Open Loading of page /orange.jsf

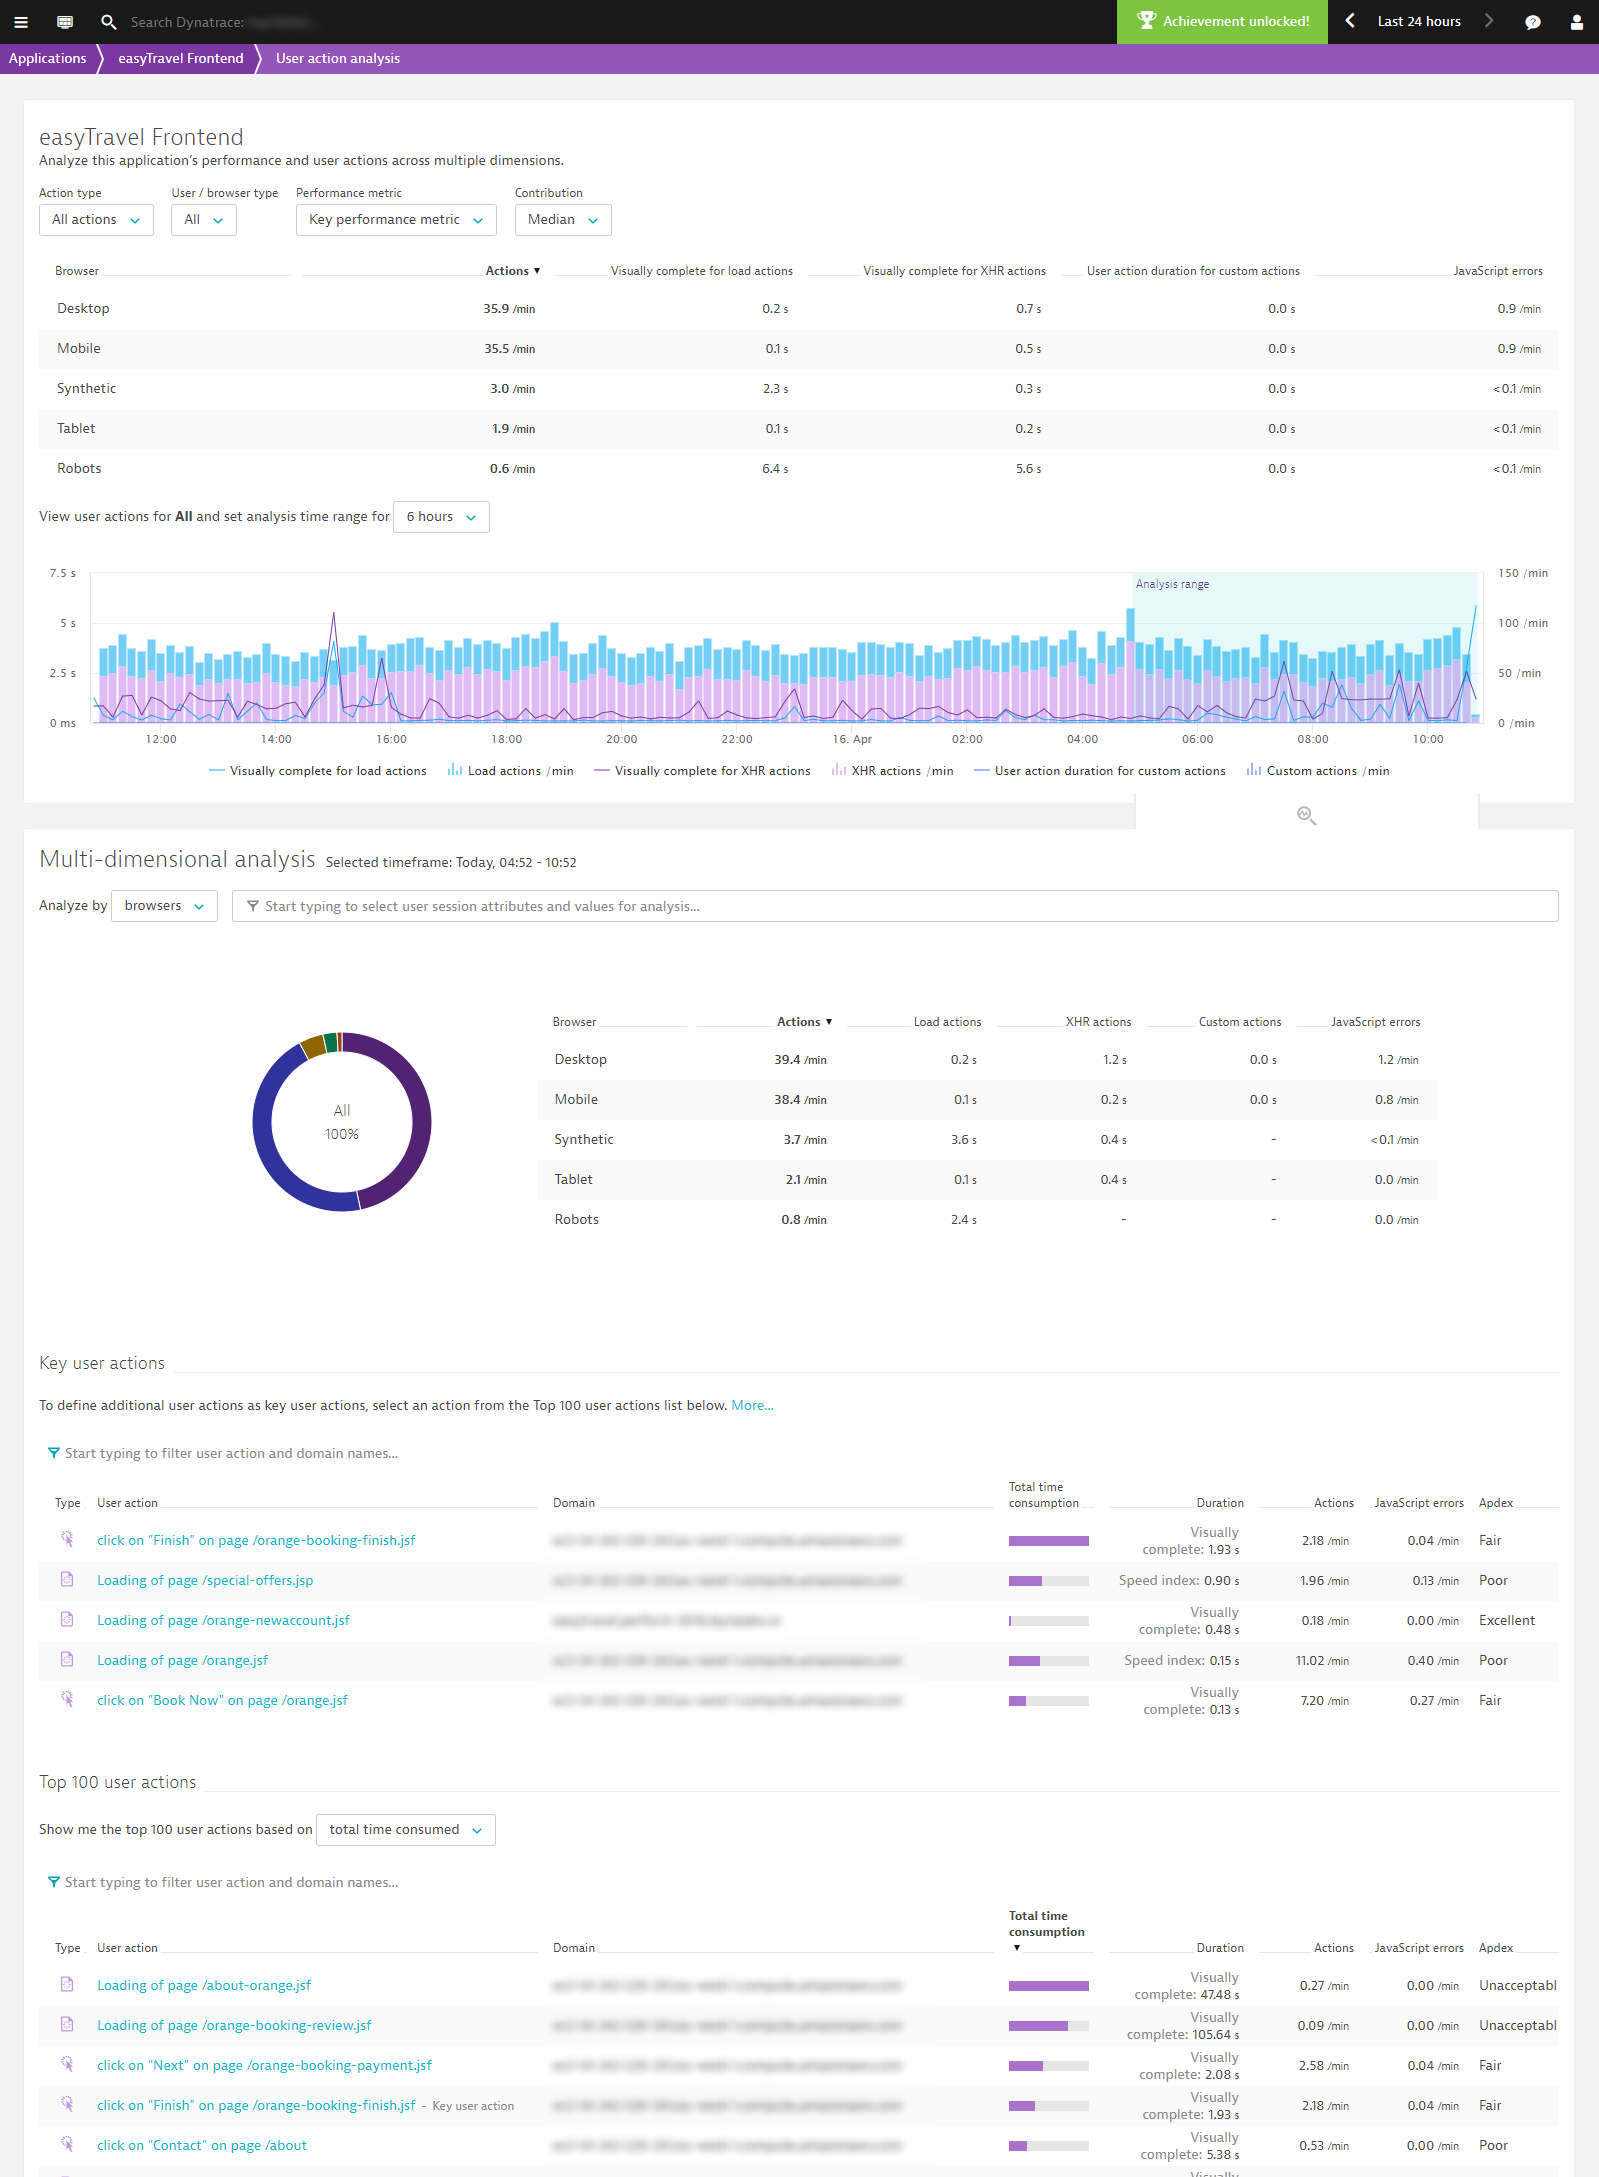(x=182, y=1661)
